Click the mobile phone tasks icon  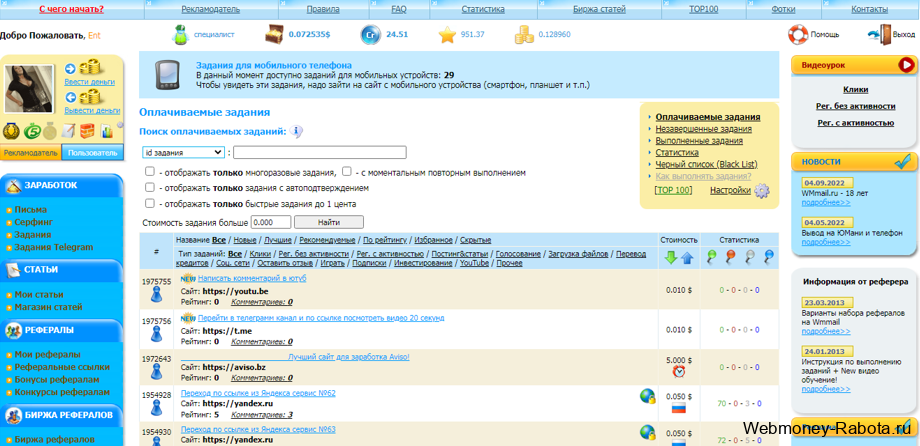[x=165, y=75]
